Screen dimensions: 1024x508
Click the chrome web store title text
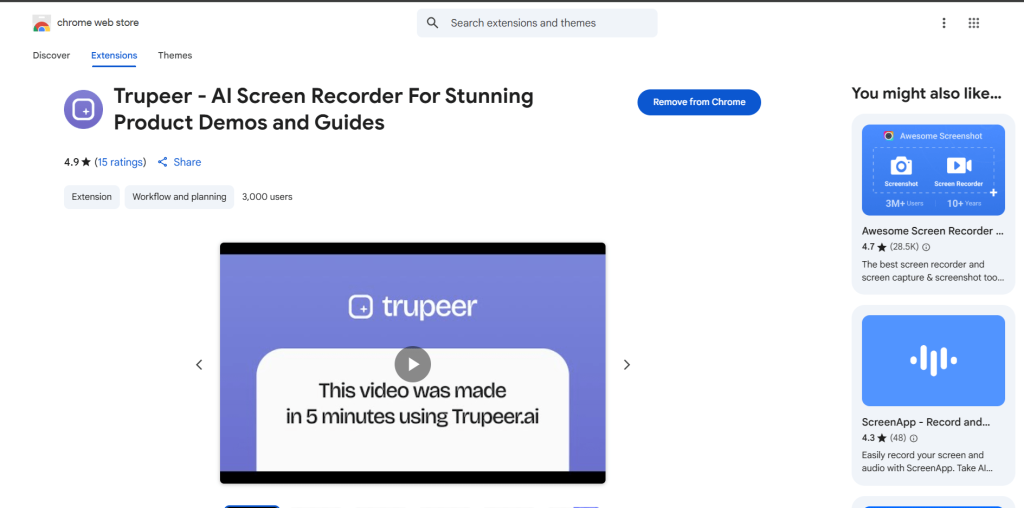coord(98,23)
